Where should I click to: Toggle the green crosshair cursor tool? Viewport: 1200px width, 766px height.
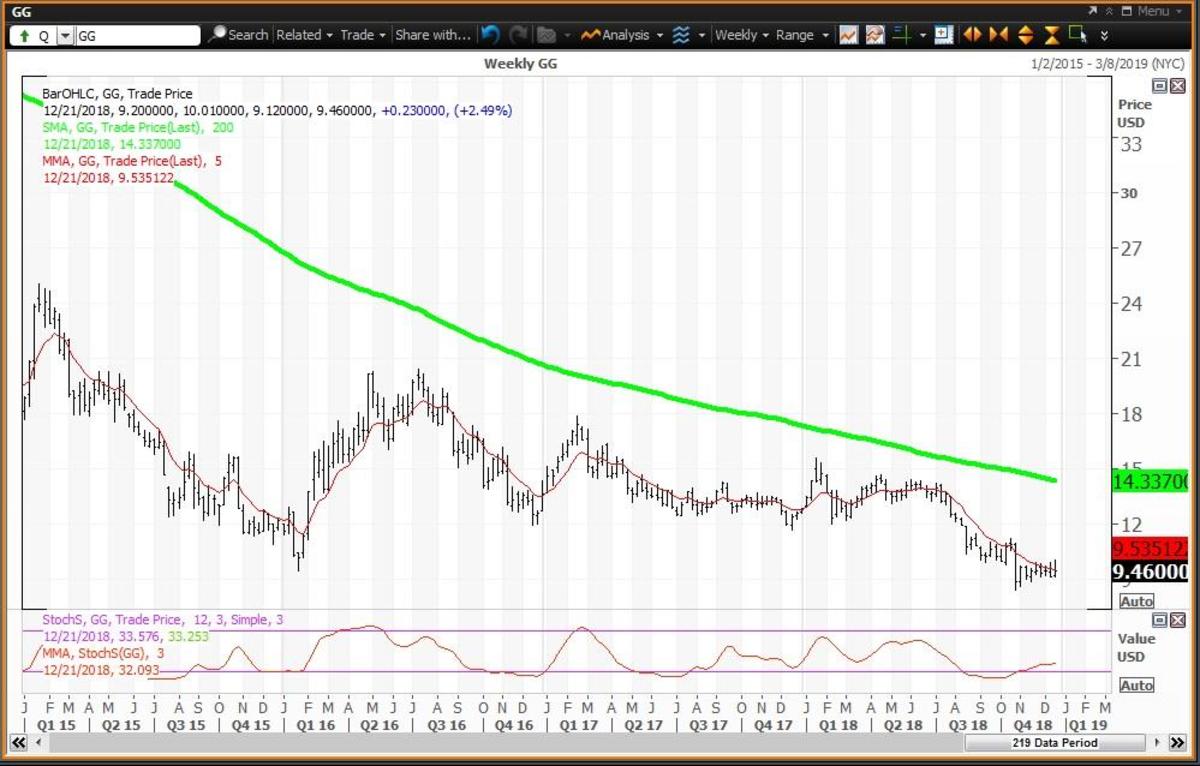tap(901, 35)
